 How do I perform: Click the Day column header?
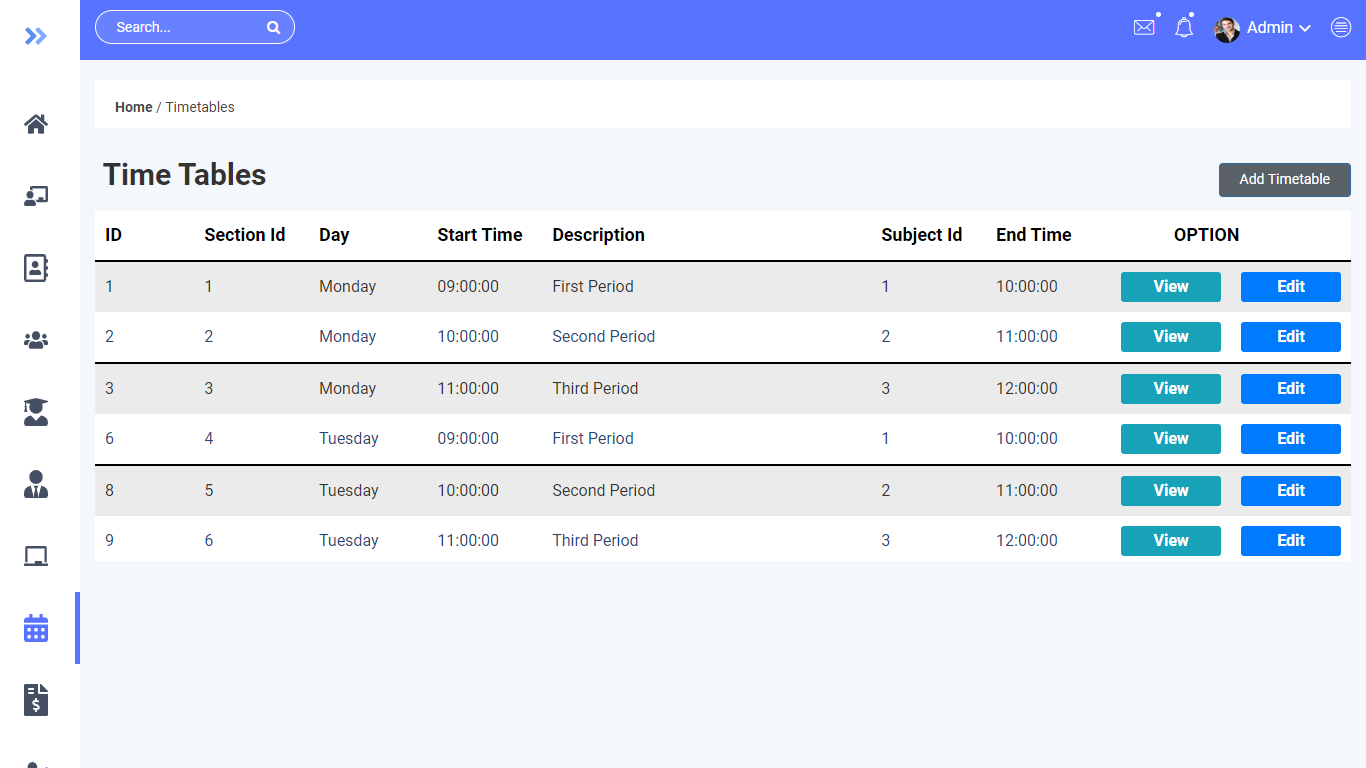point(334,235)
